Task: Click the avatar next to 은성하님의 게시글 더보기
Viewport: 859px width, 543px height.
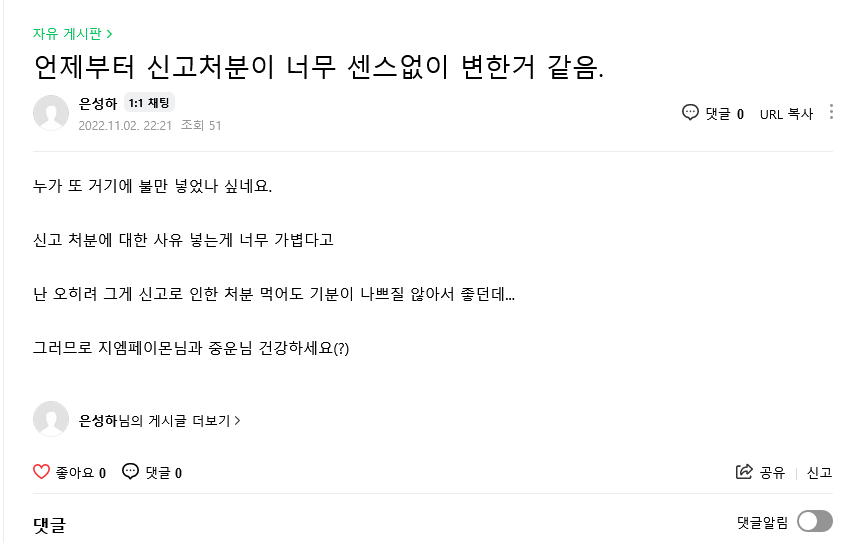Action: pyautogui.click(x=51, y=420)
